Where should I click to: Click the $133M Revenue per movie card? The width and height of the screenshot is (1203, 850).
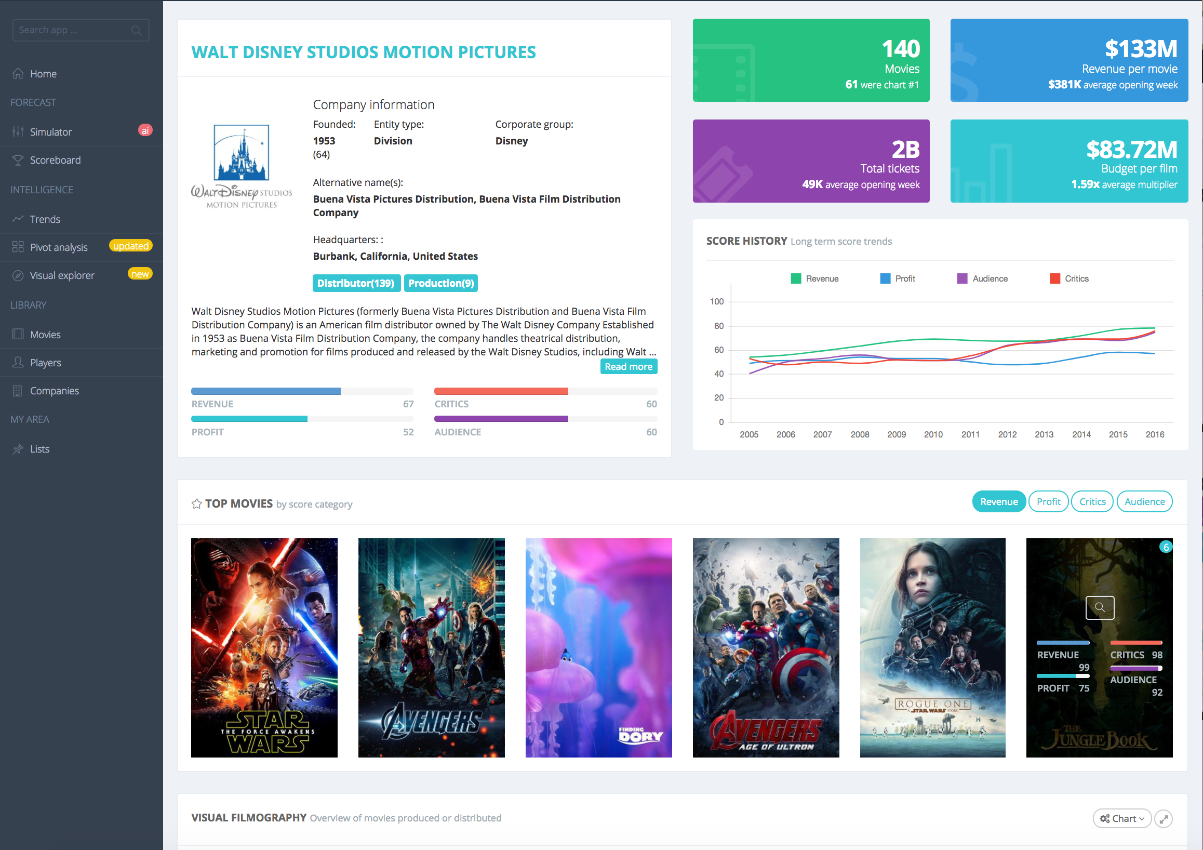[x=1069, y=61]
